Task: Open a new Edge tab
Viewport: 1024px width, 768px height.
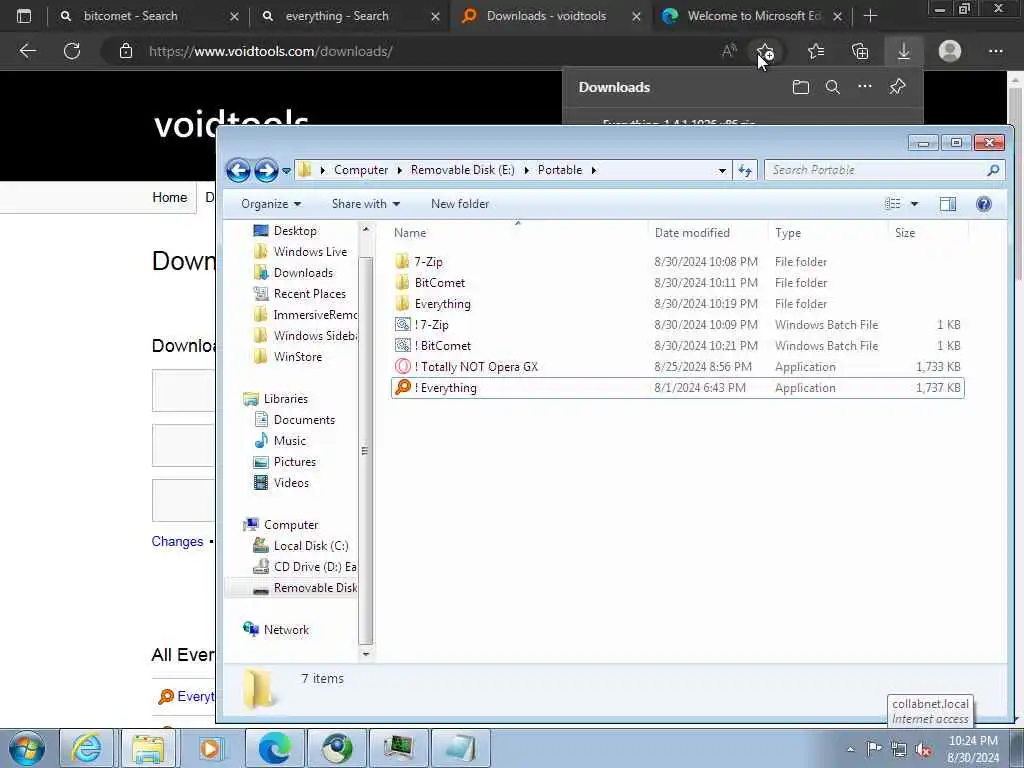Action: (870, 16)
